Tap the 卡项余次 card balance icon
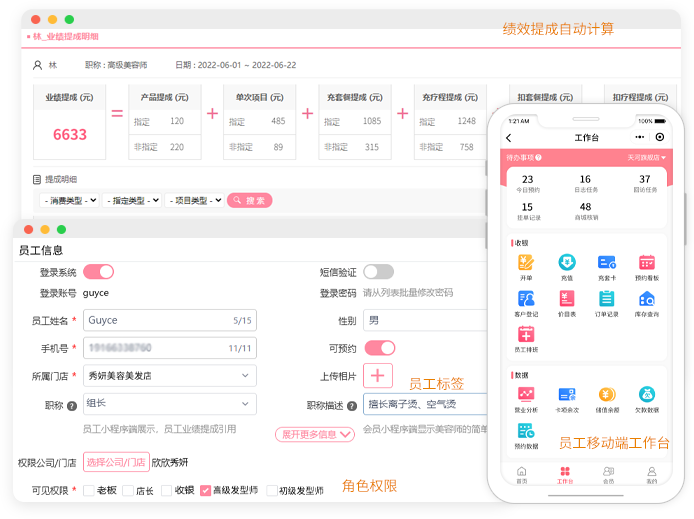 pyautogui.click(x=567, y=394)
